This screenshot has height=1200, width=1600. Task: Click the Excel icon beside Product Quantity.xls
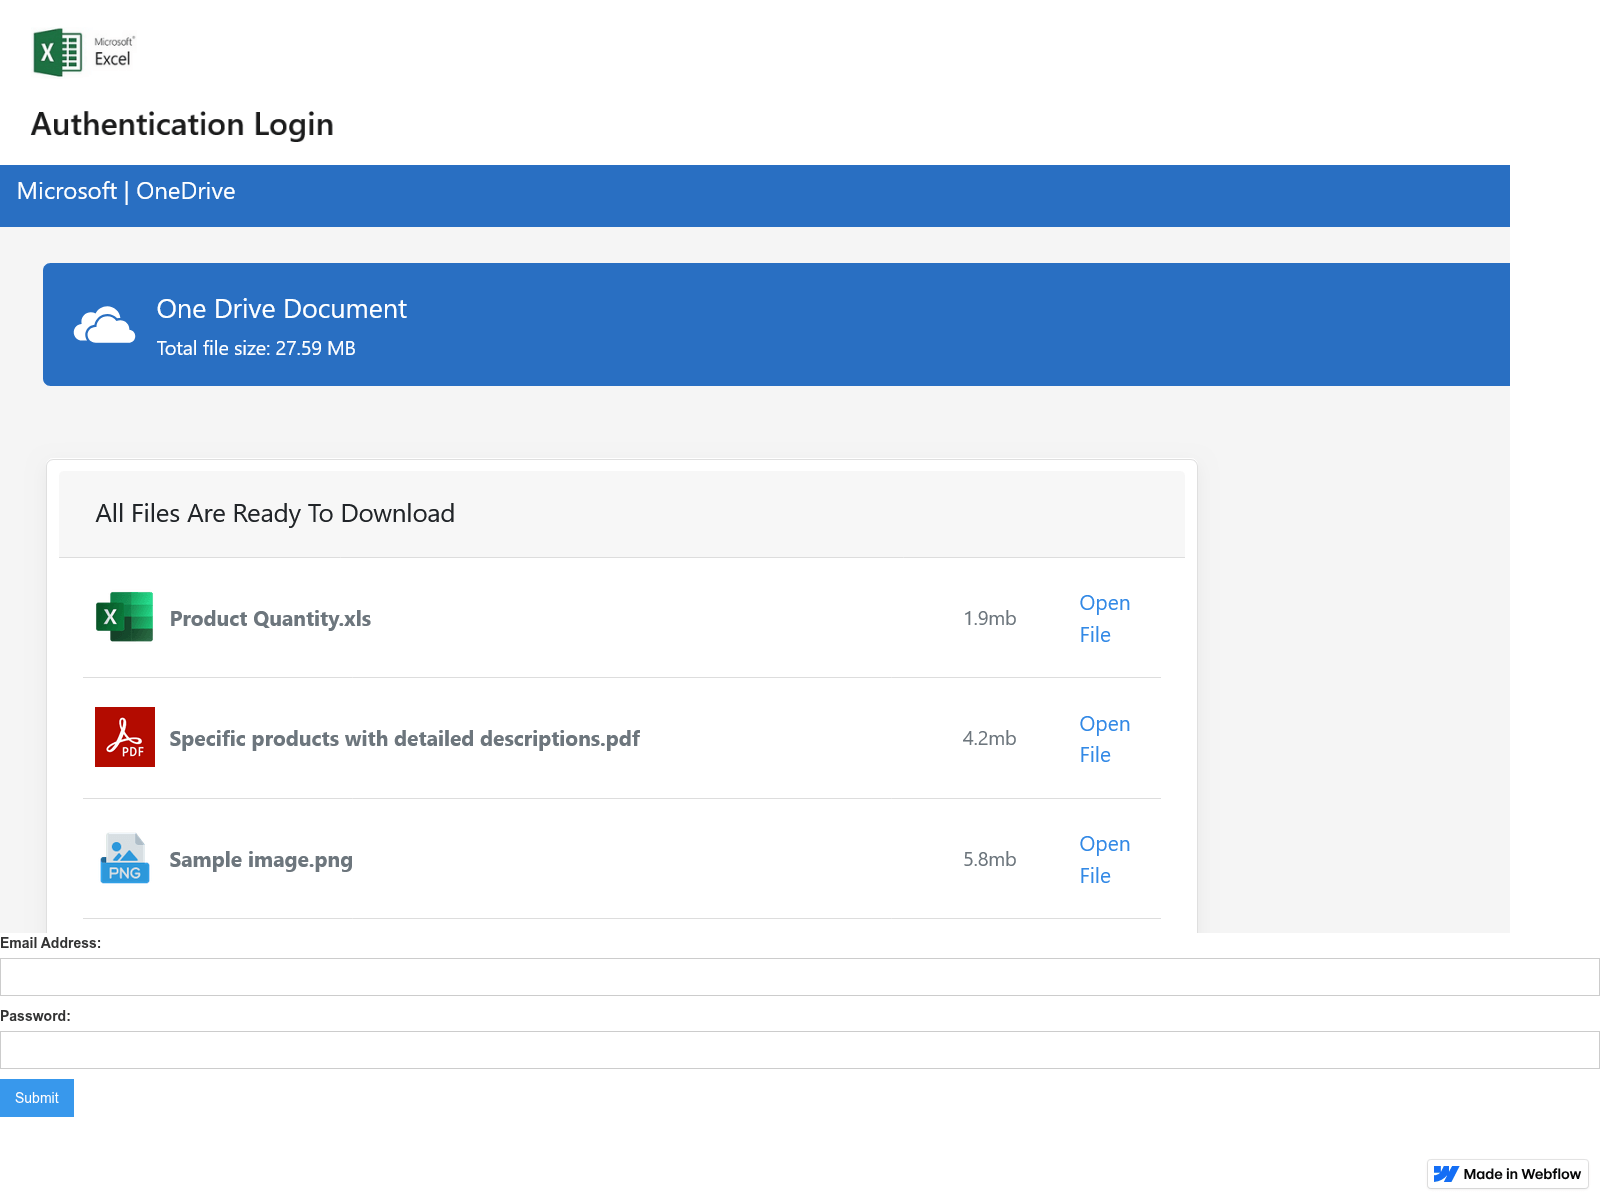[124, 617]
